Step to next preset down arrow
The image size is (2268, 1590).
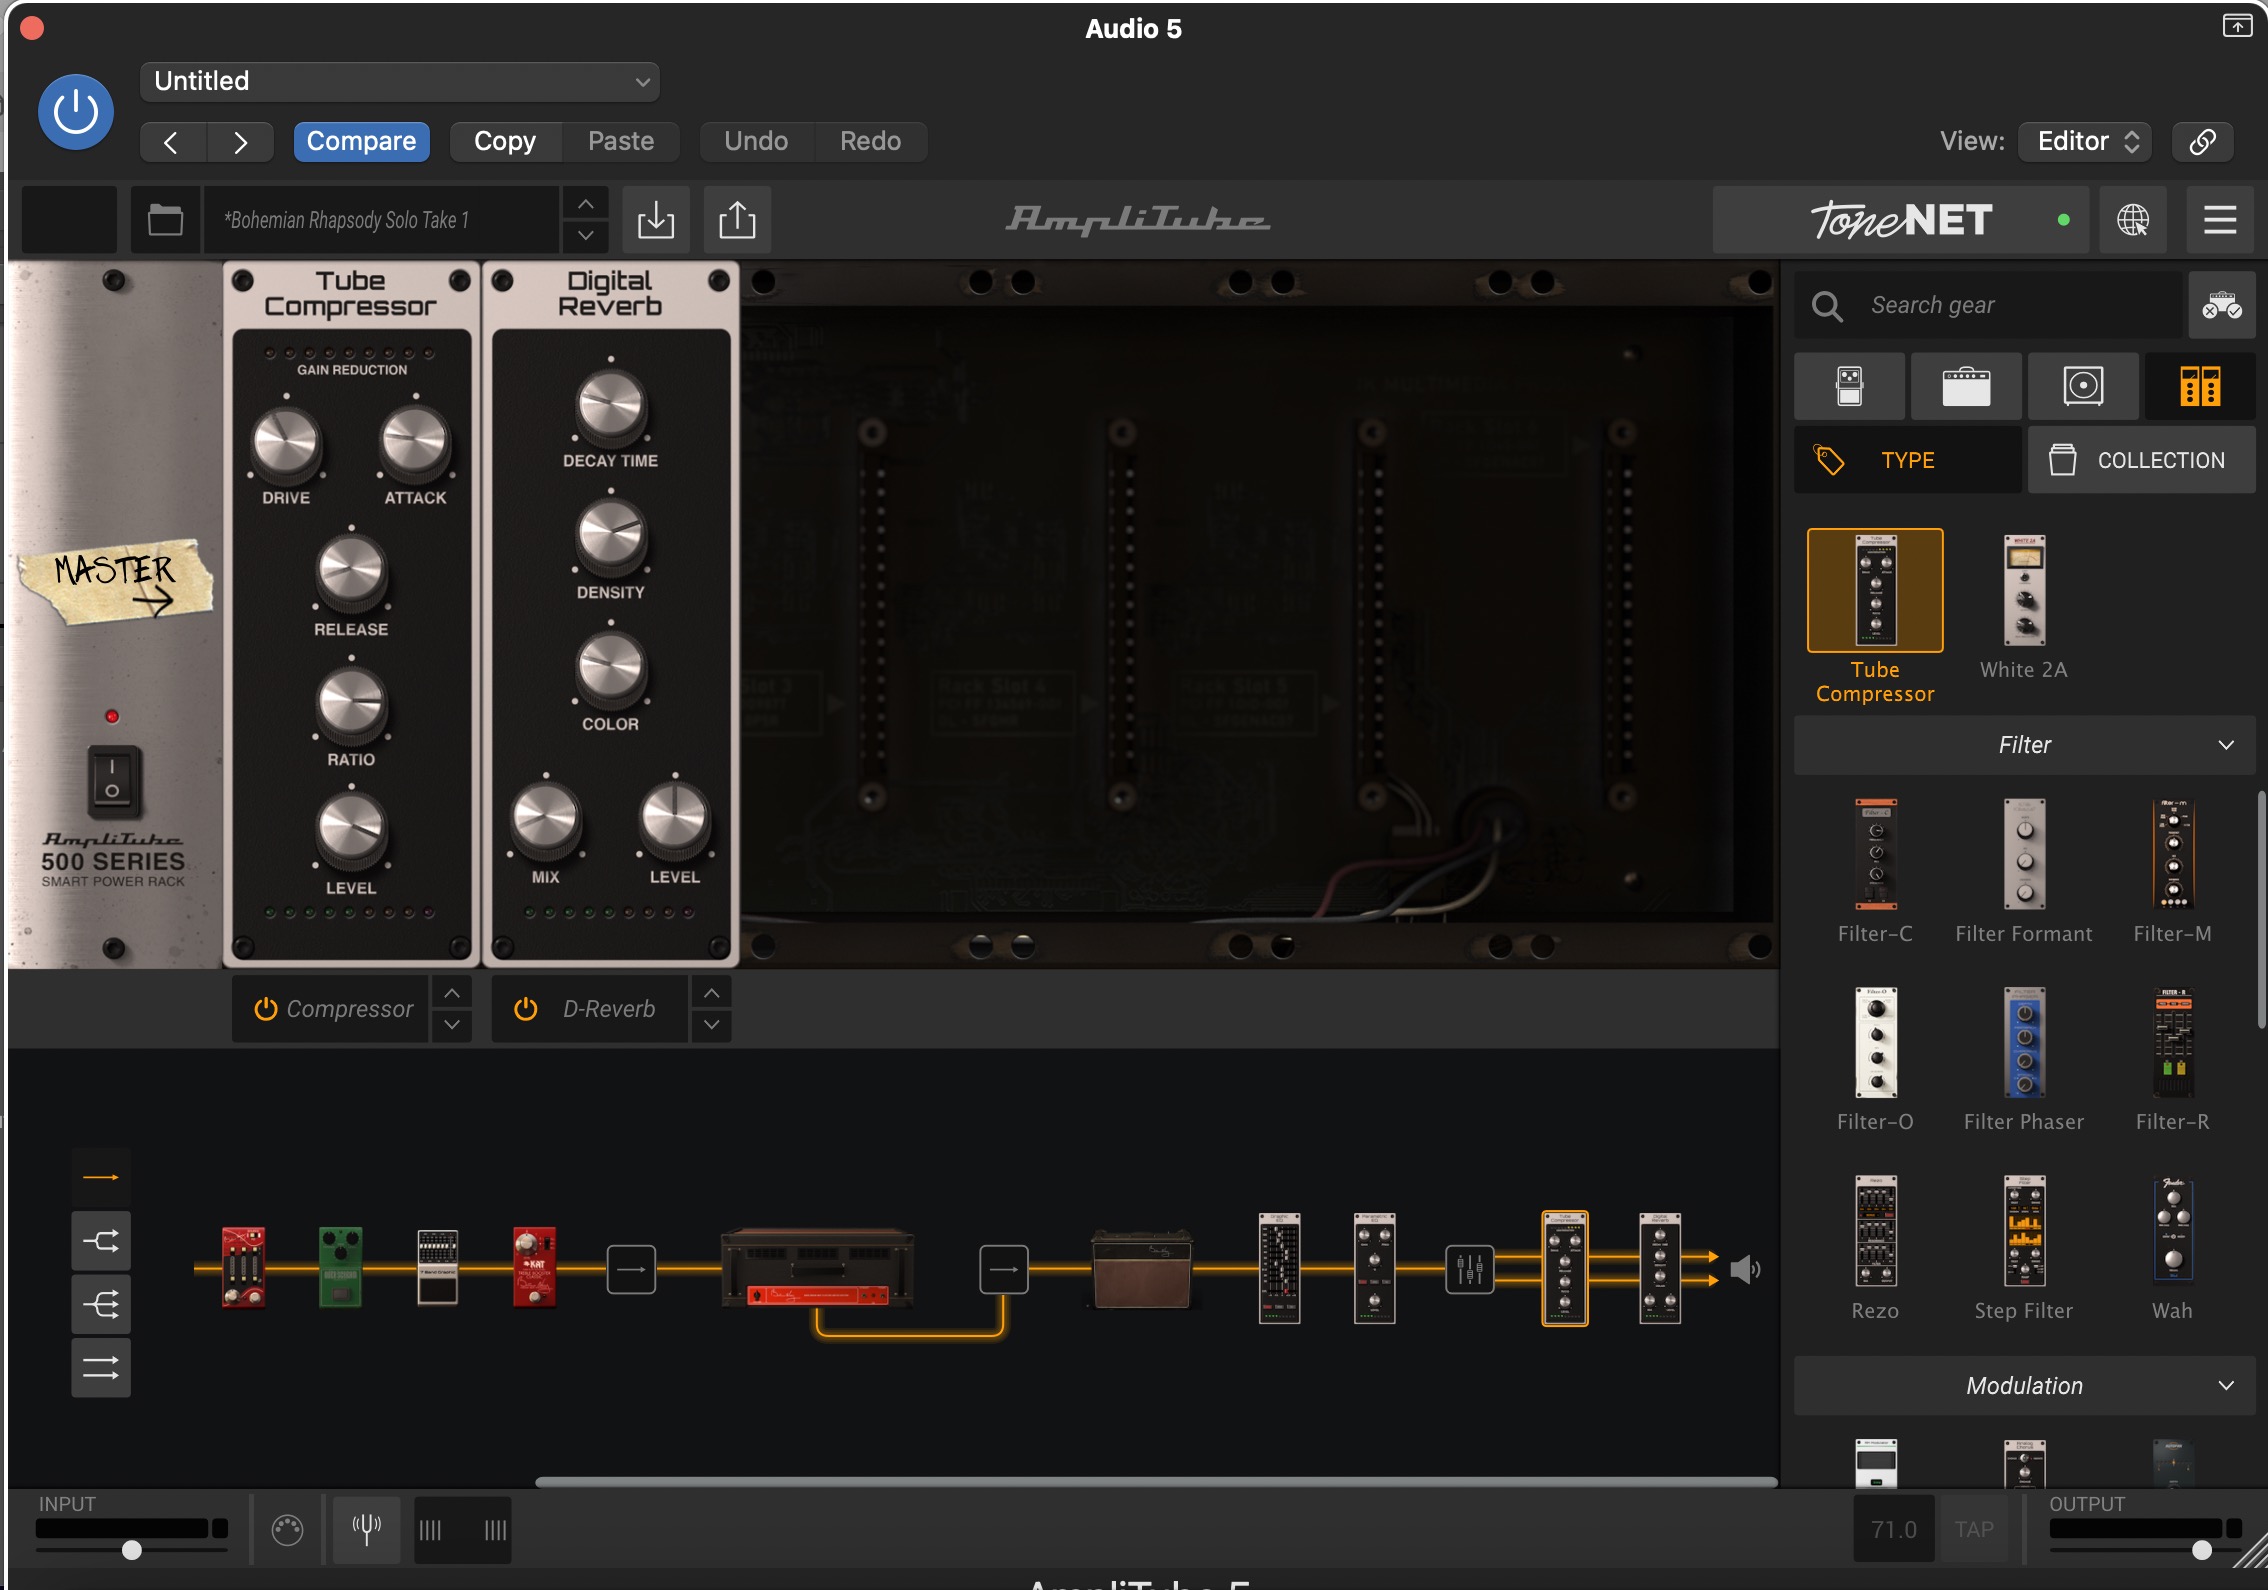(x=586, y=236)
